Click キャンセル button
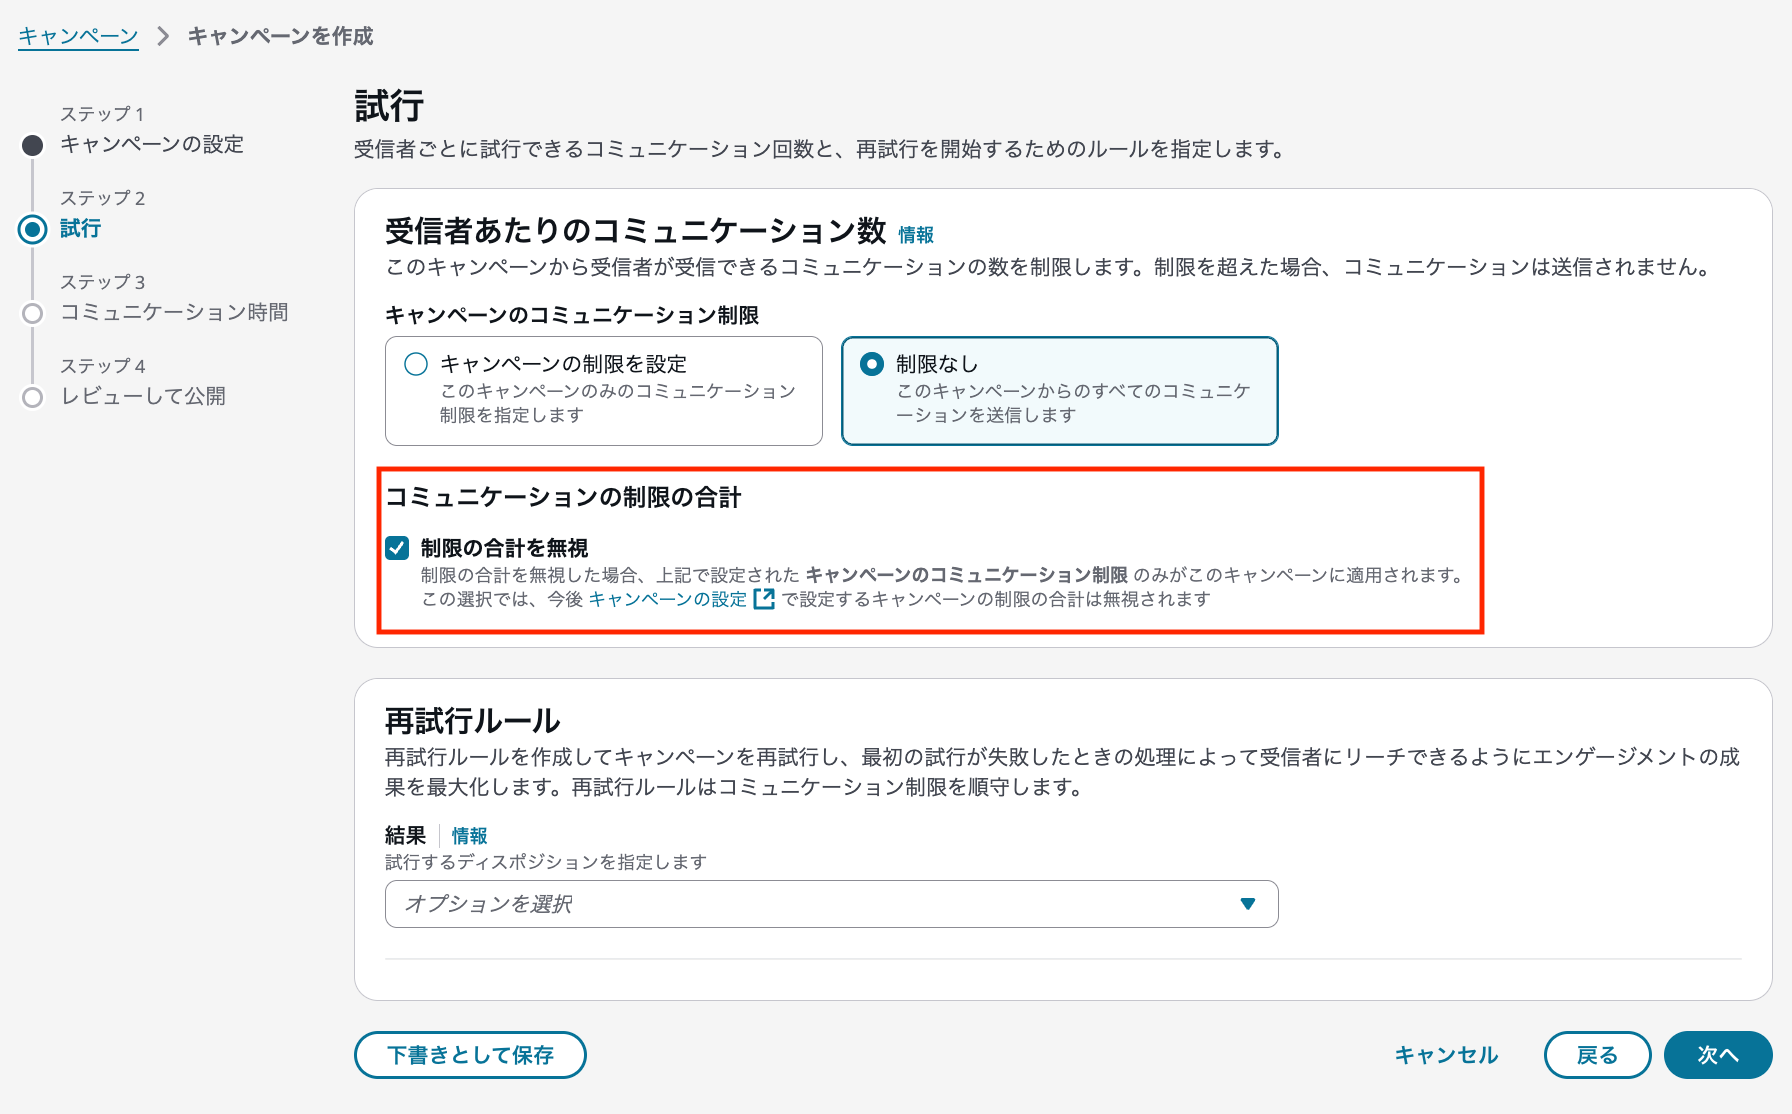1792x1114 pixels. (1446, 1055)
